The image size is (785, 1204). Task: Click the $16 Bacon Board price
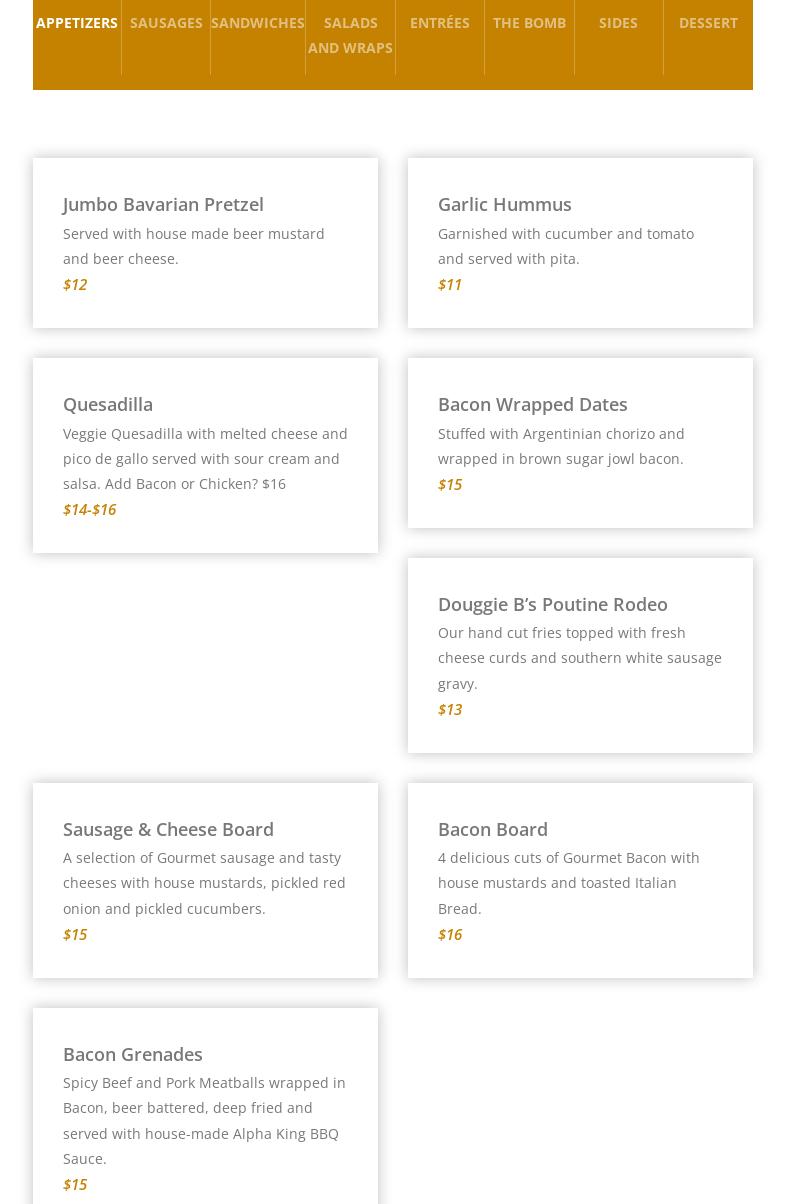pos(450,934)
